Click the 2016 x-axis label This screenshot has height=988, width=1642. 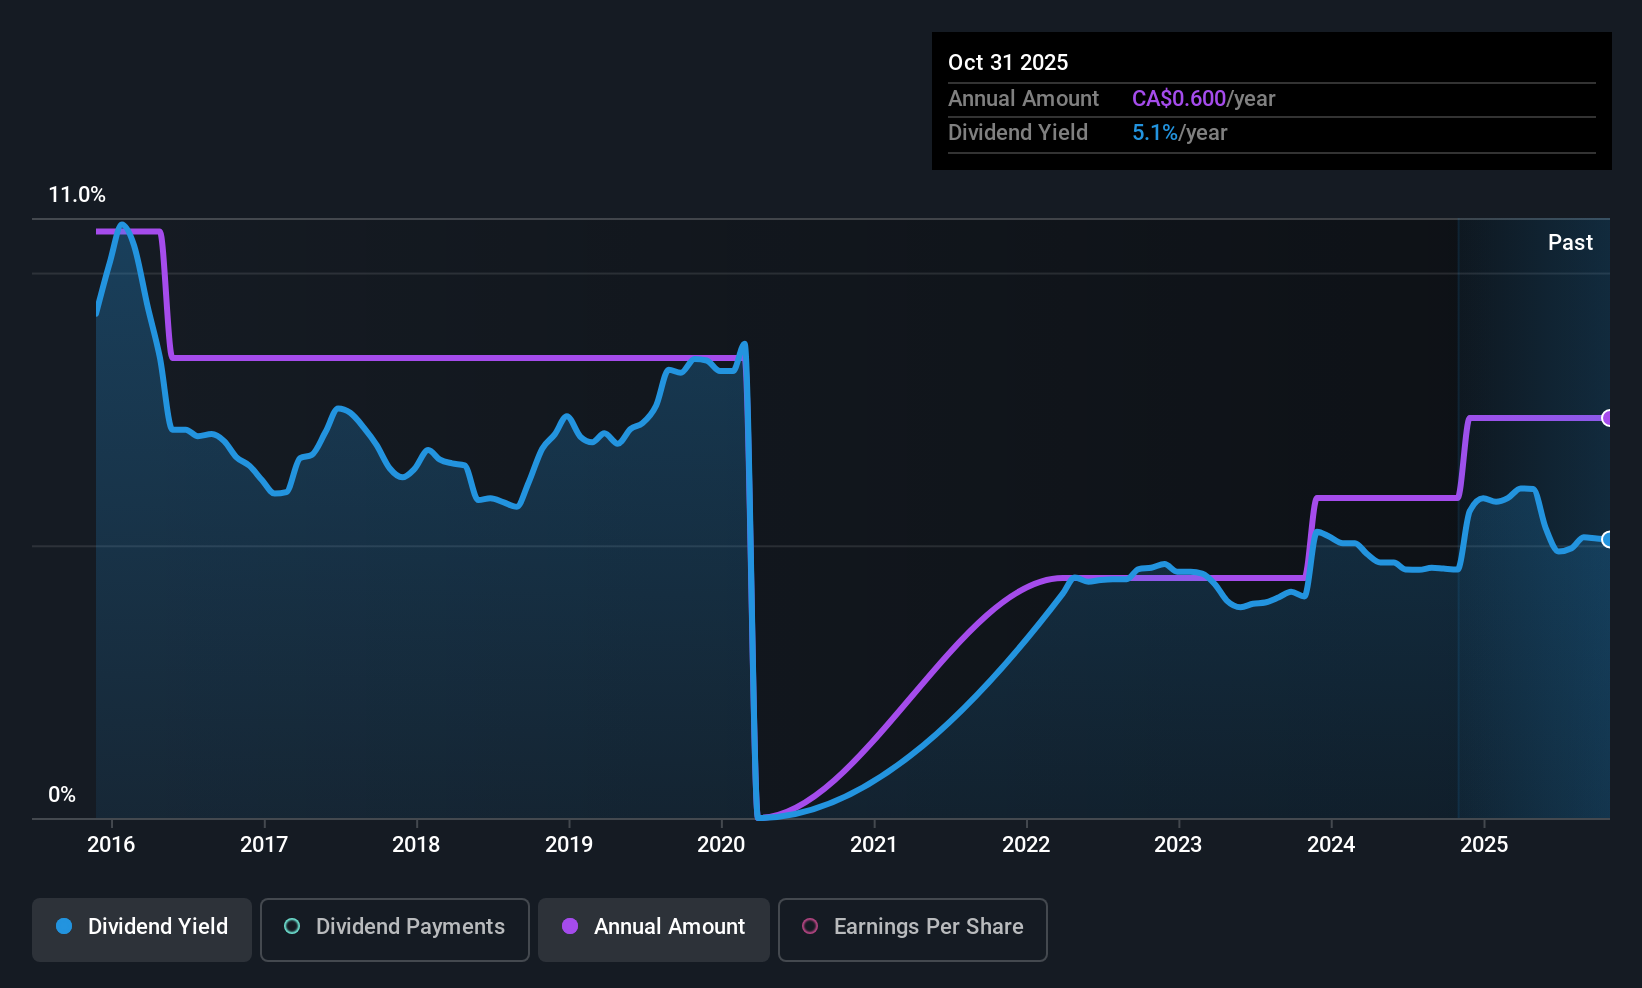111,845
